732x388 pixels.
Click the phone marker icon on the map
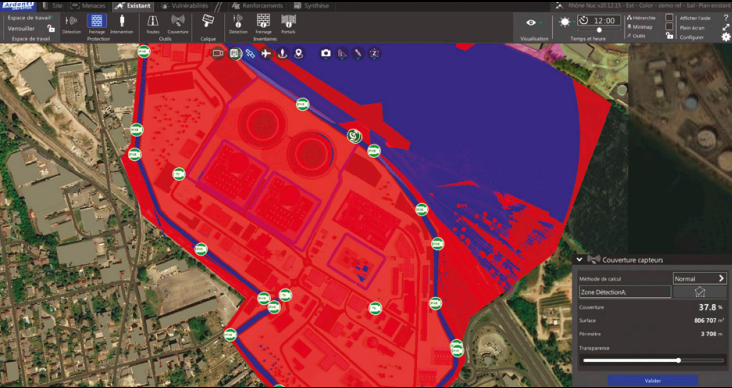coord(355,136)
